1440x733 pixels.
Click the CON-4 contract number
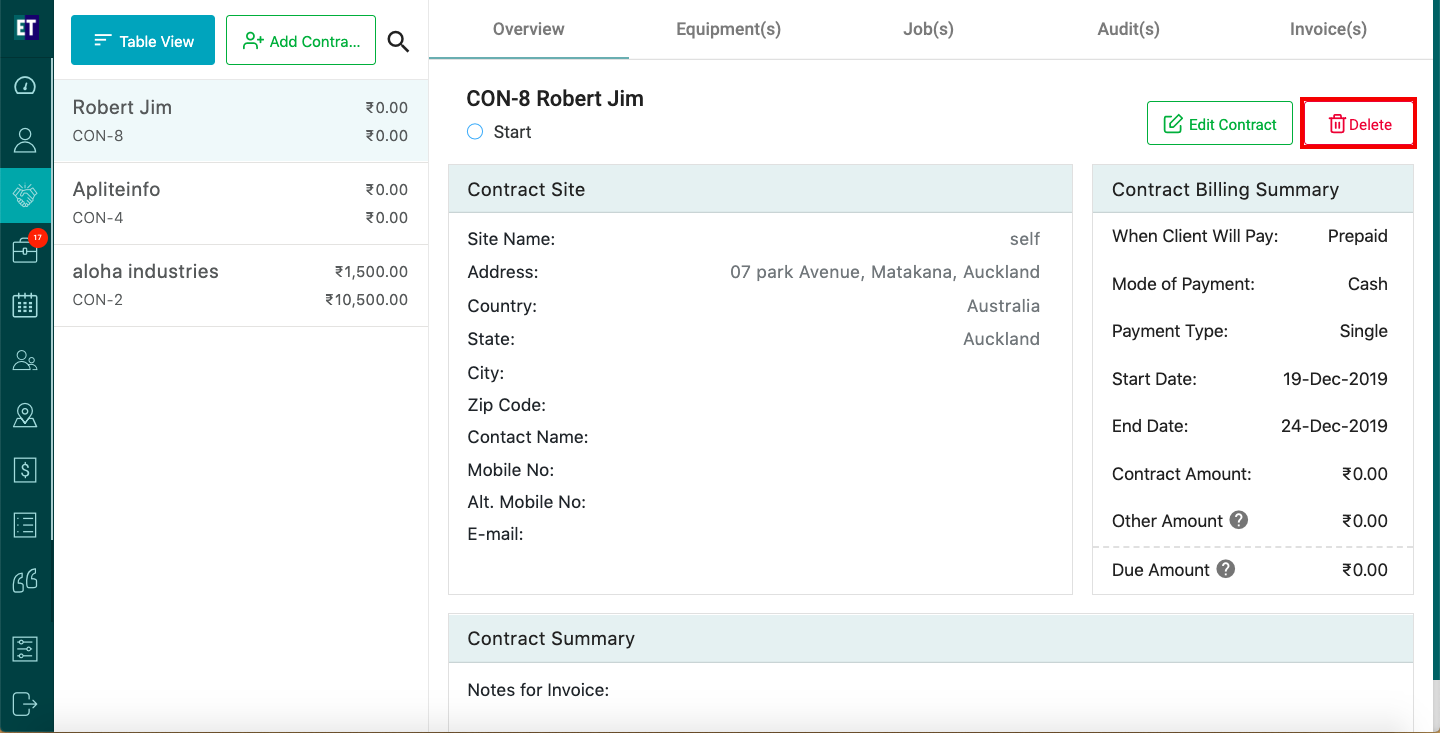98,217
